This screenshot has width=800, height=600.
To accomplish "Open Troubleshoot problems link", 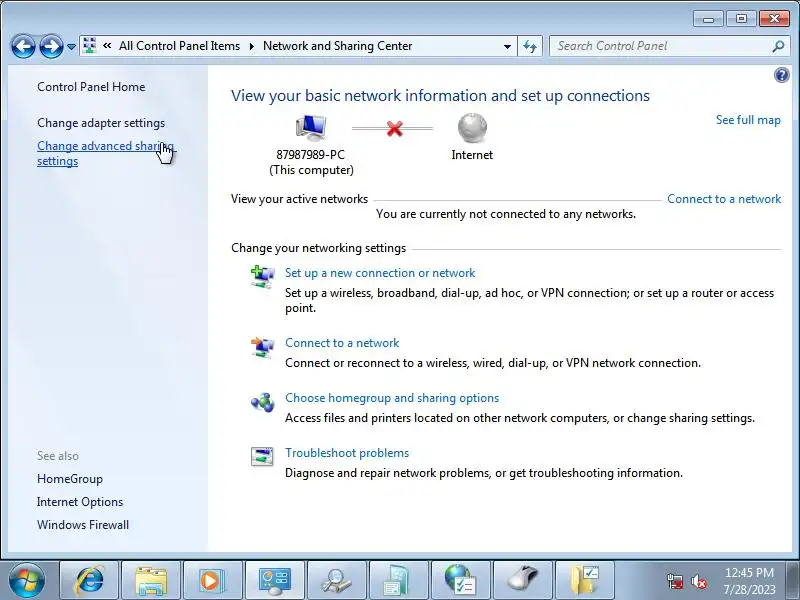I will point(347,453).
